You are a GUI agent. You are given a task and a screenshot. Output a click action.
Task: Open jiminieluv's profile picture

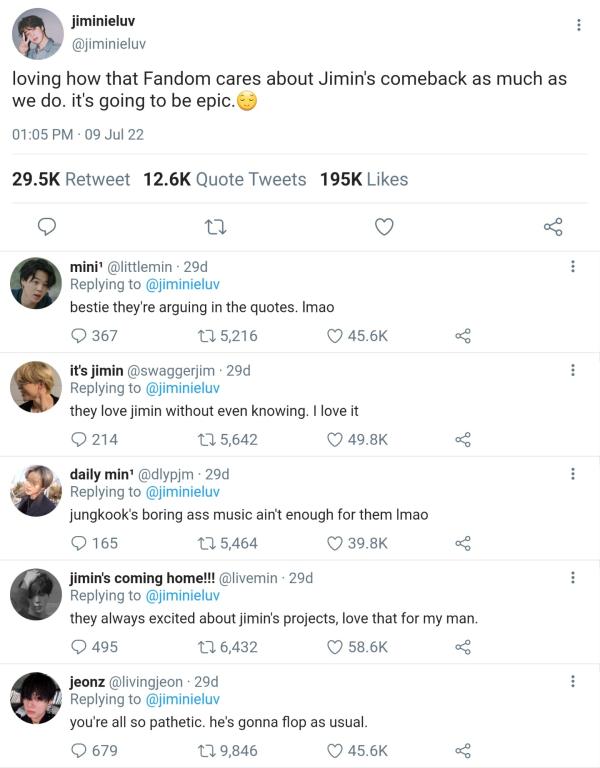38,34
